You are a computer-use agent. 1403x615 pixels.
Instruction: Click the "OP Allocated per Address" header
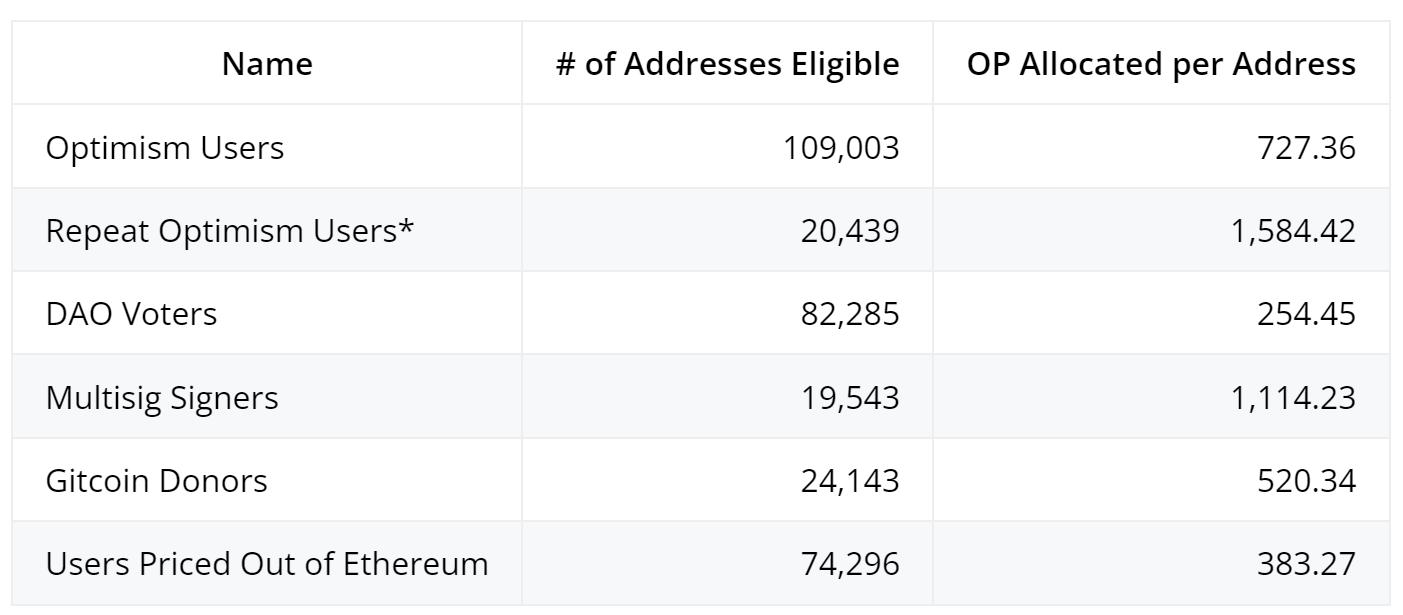[x=1161, y=64]
